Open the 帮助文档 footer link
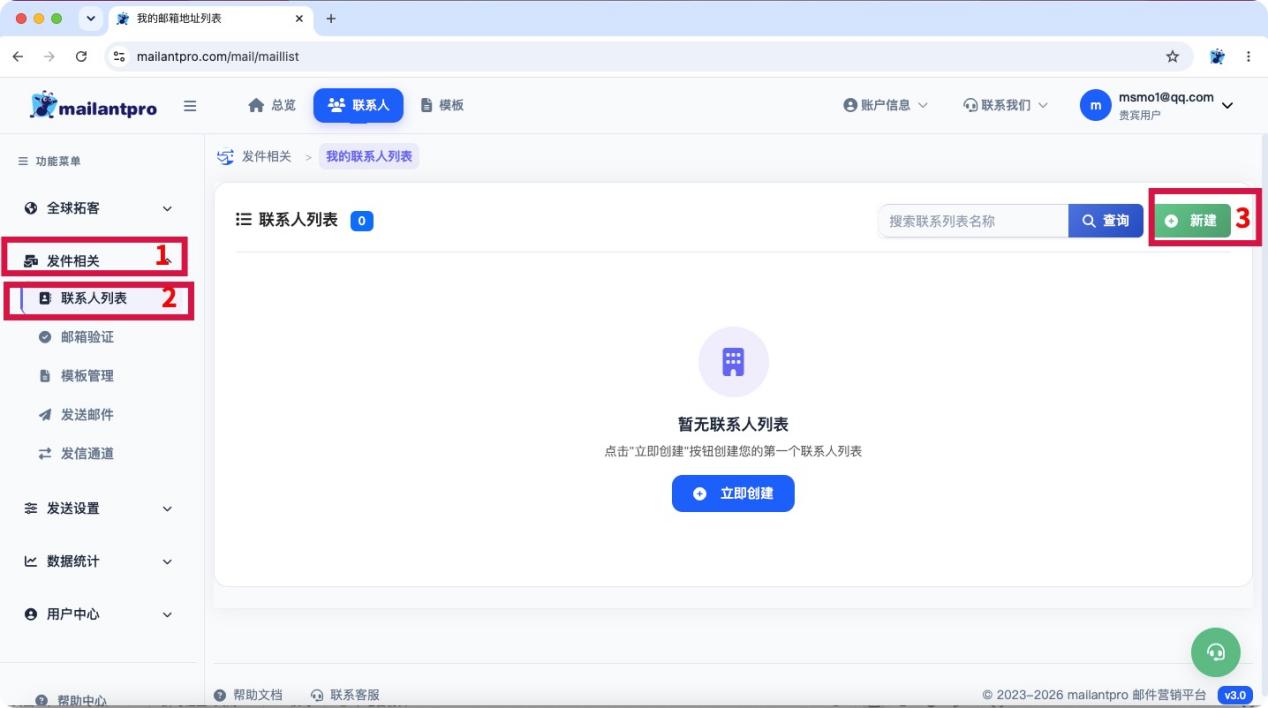Viewport: 1268px width, 708px height. (x=249, y=695)
